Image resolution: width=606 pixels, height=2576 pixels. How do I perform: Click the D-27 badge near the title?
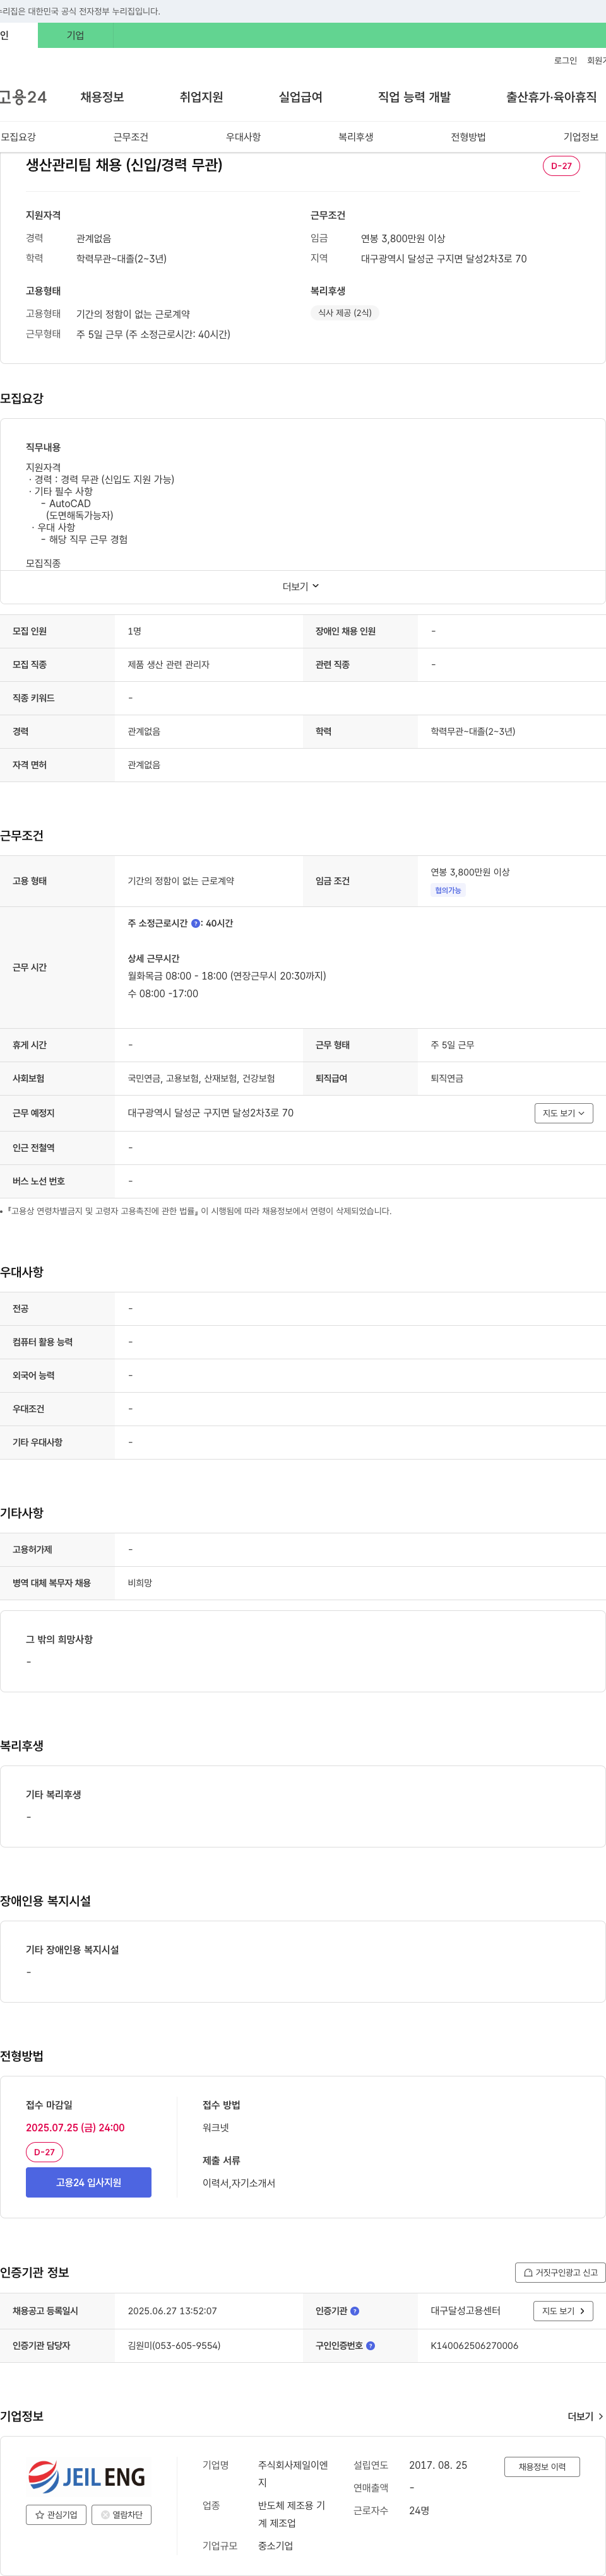click(x=561, y=166)
